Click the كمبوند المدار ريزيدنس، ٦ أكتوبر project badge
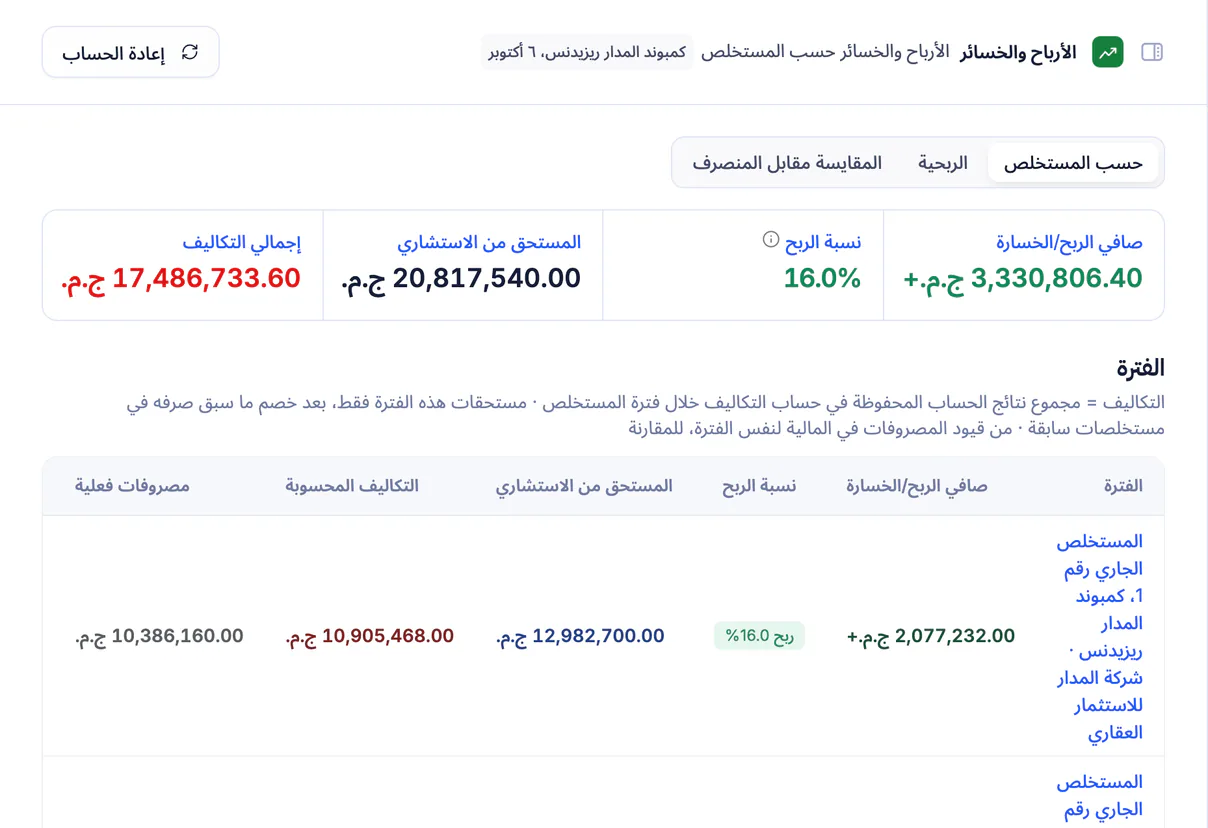 [x=587, y=52]
